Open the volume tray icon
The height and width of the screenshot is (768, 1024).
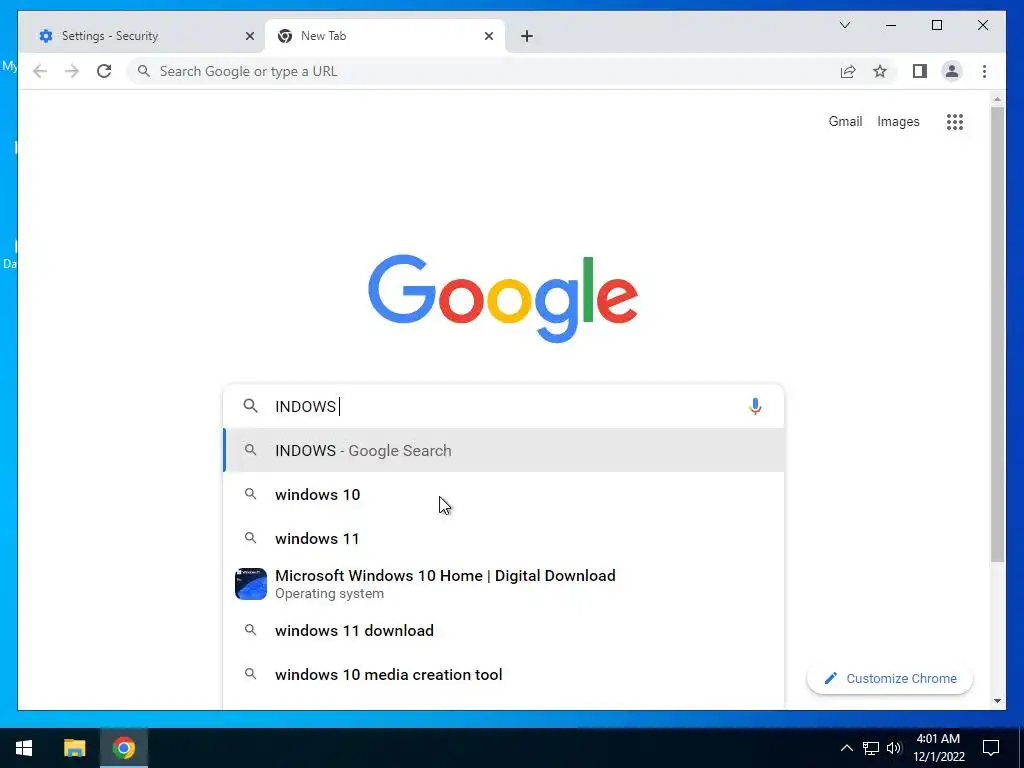coord(894,748)
